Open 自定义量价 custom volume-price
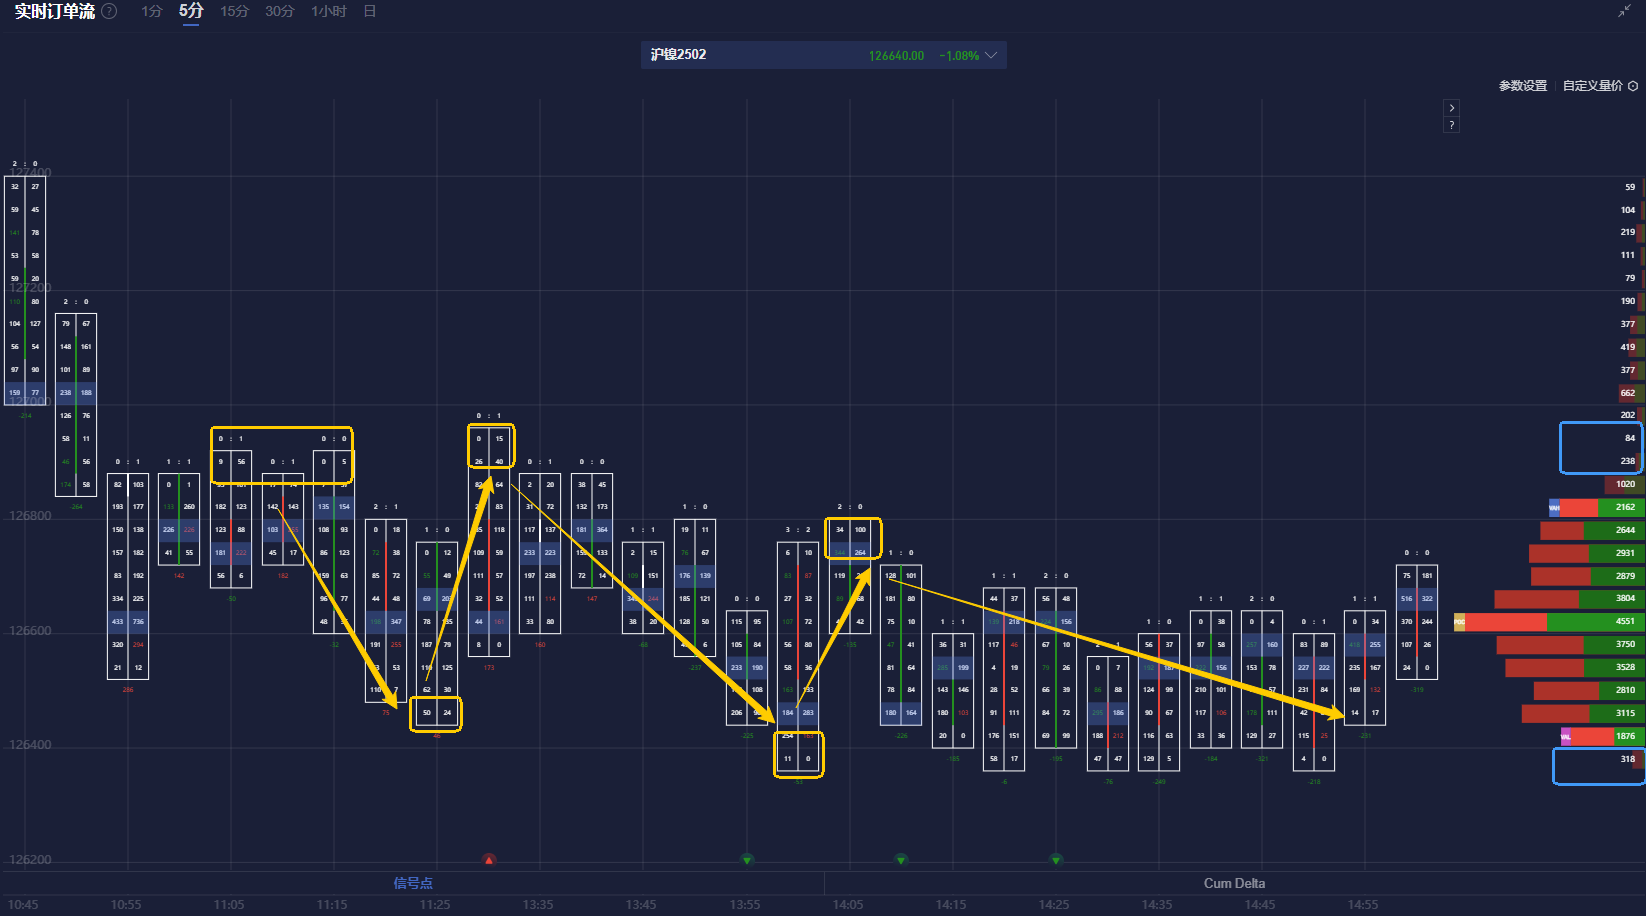This screenshot has width=1646, height=916. click(x=1593, y=86)
